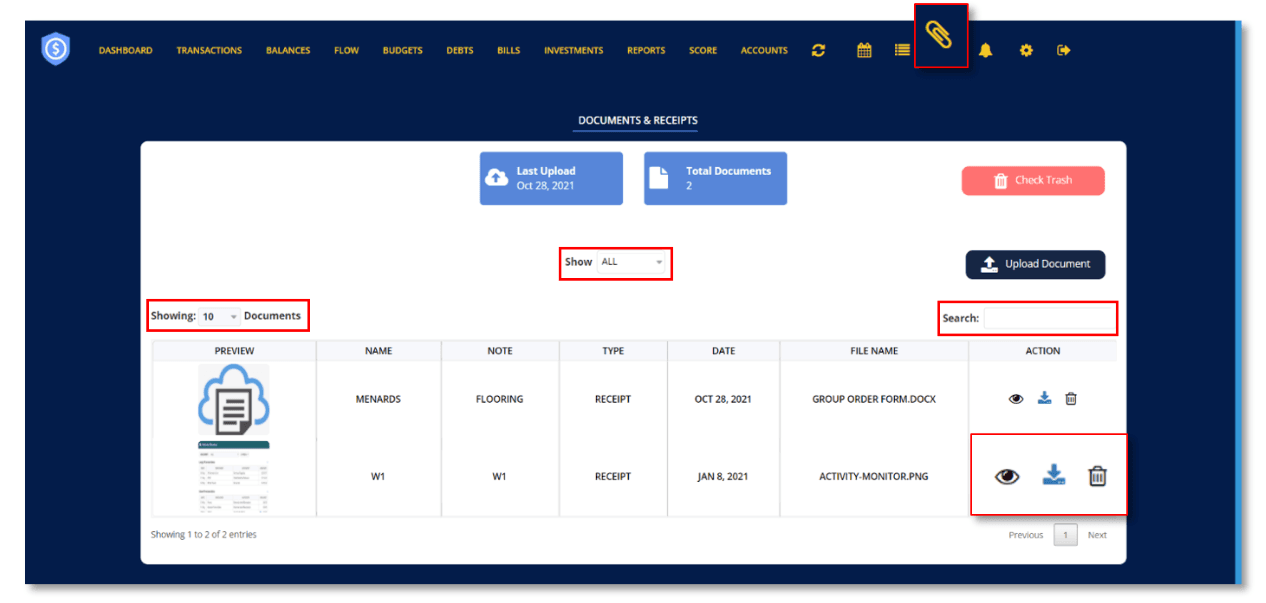Click the GROUP ORDER FORM.DOCX file name
The image size is (1266, 603).
point(874,399)
